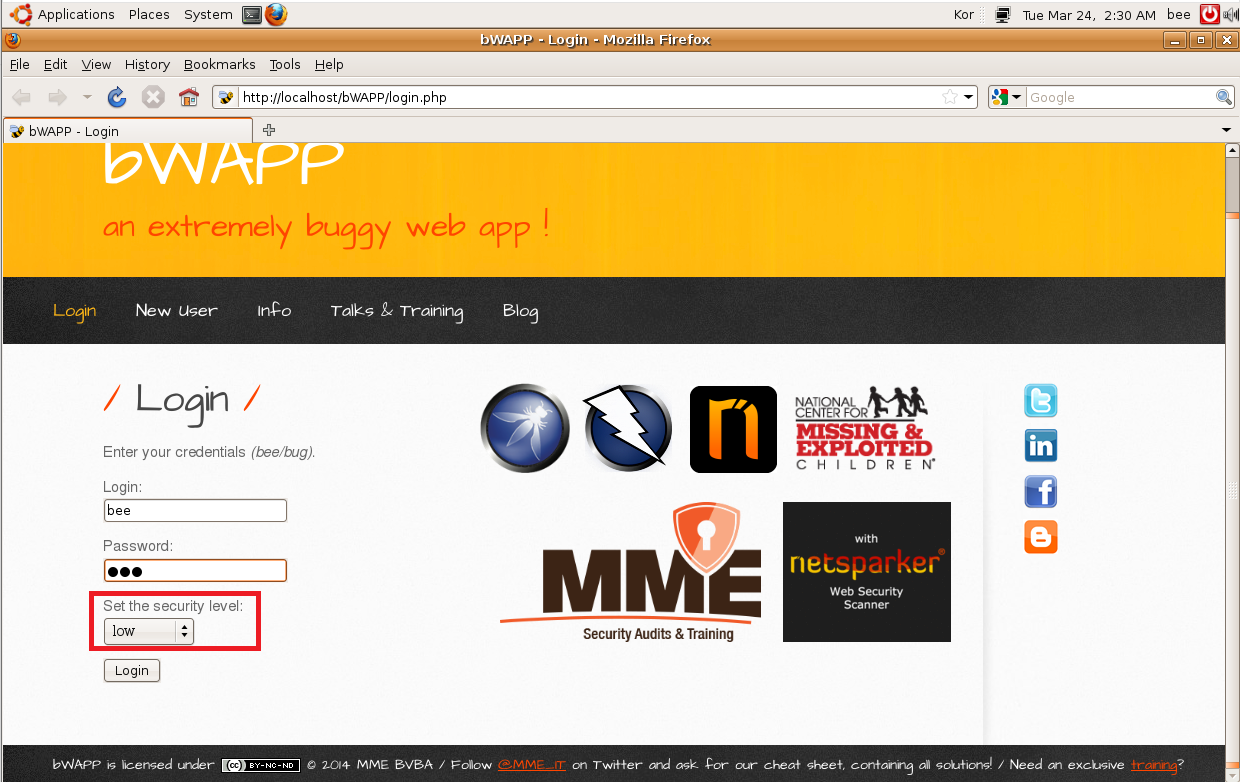
Task: Open the File menu
Action: click(x=19, y=64)
